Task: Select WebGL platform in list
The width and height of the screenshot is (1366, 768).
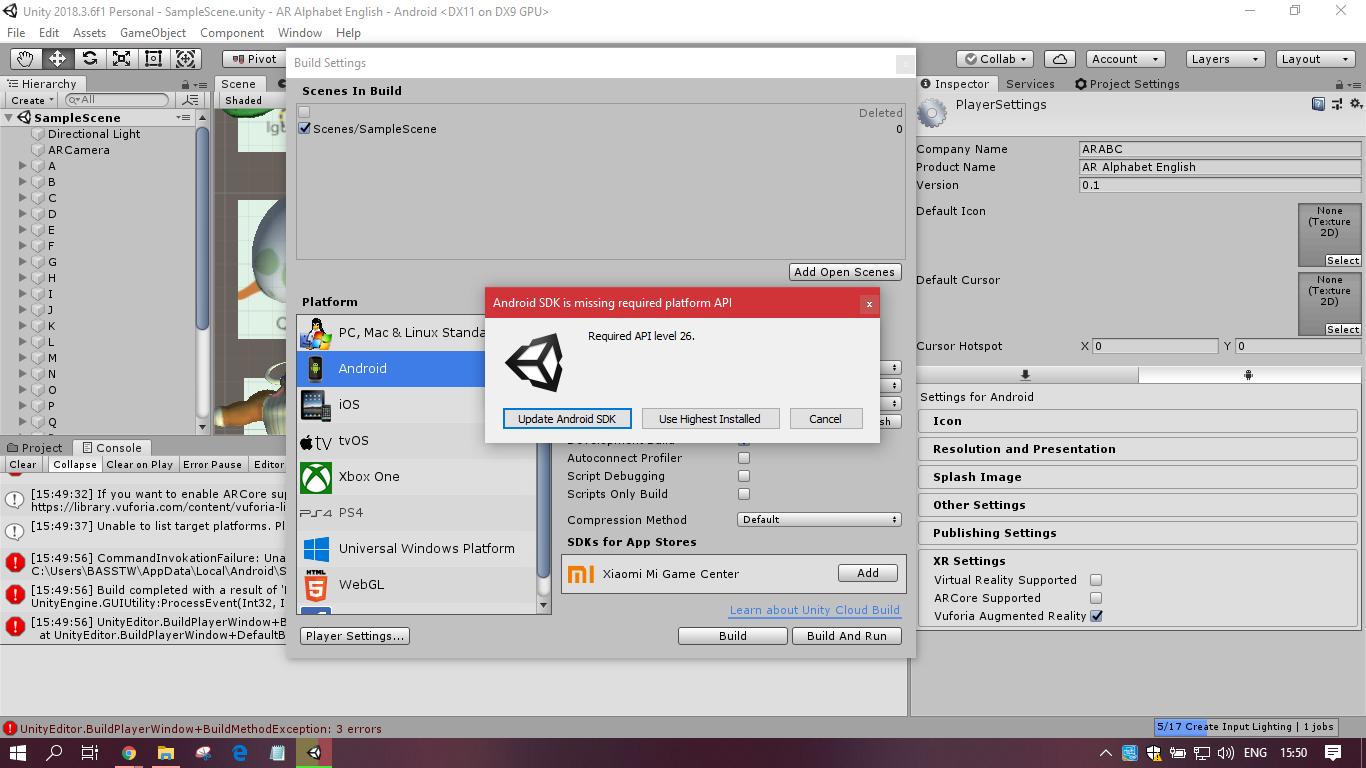Action: (x=417, y=584)
